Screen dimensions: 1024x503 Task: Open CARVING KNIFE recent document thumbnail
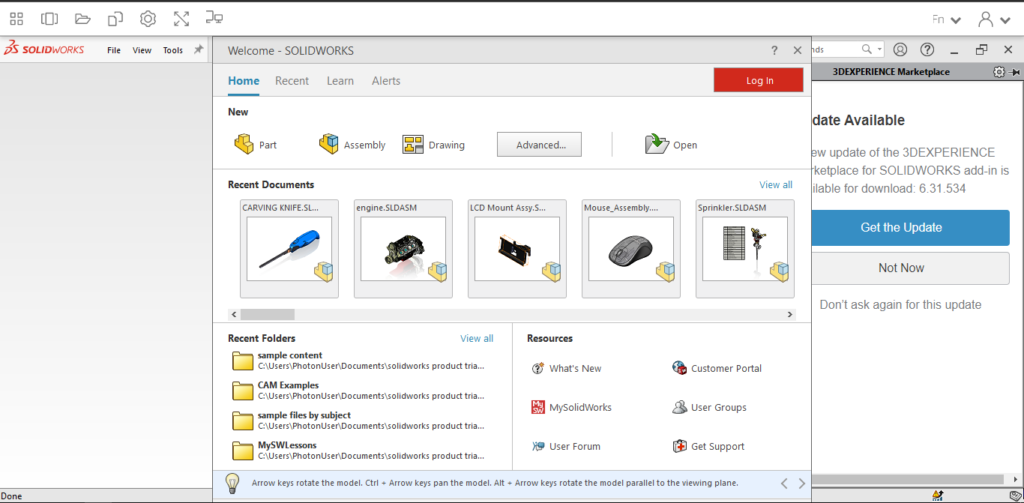pyautogui.click(x=289, y=249)
